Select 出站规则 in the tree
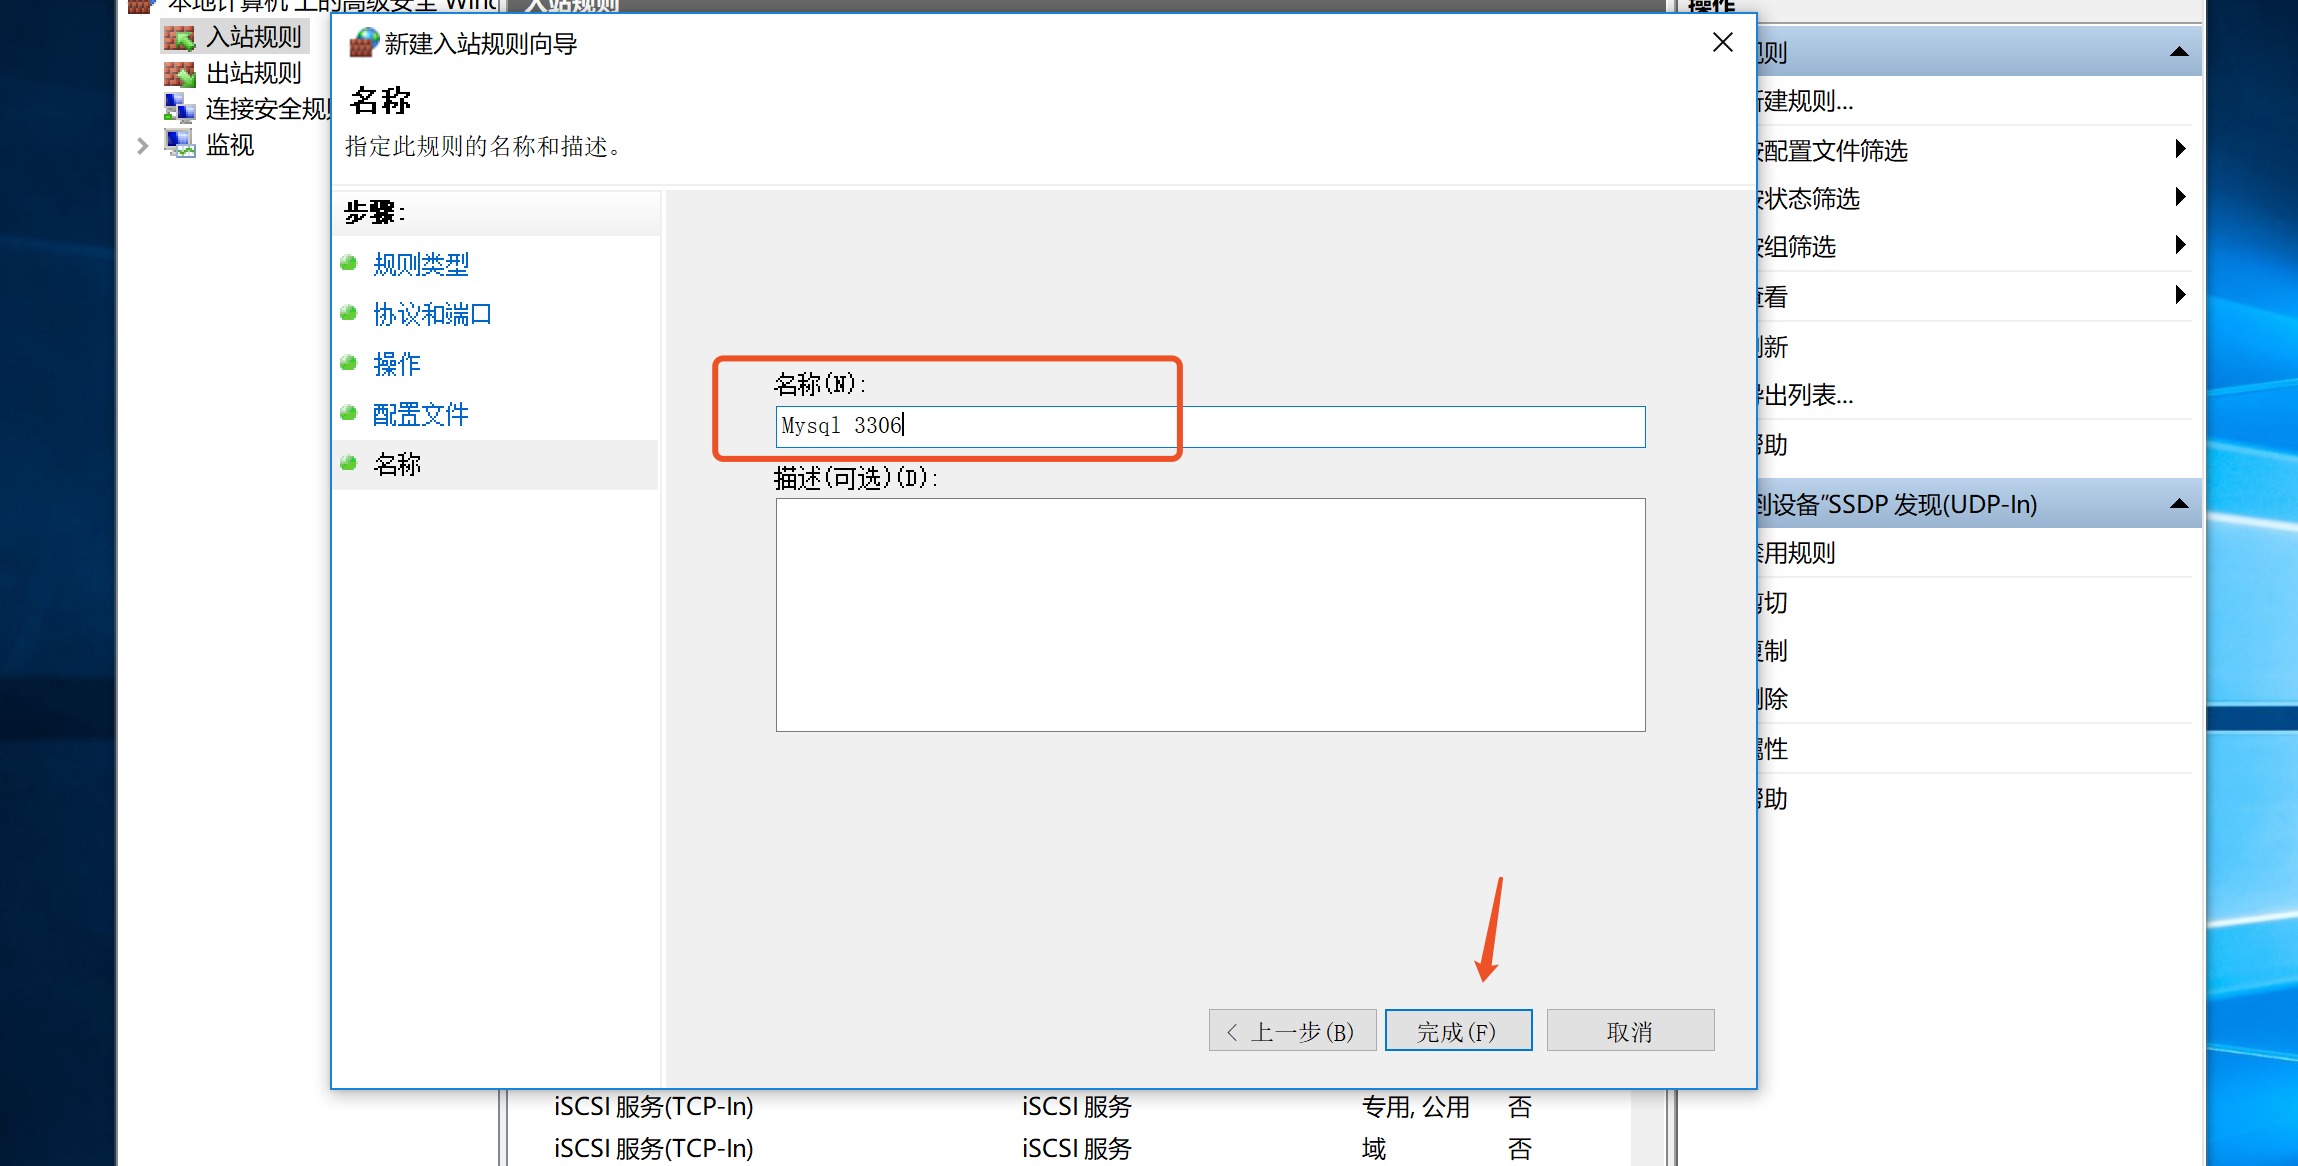 click(253, 74)
